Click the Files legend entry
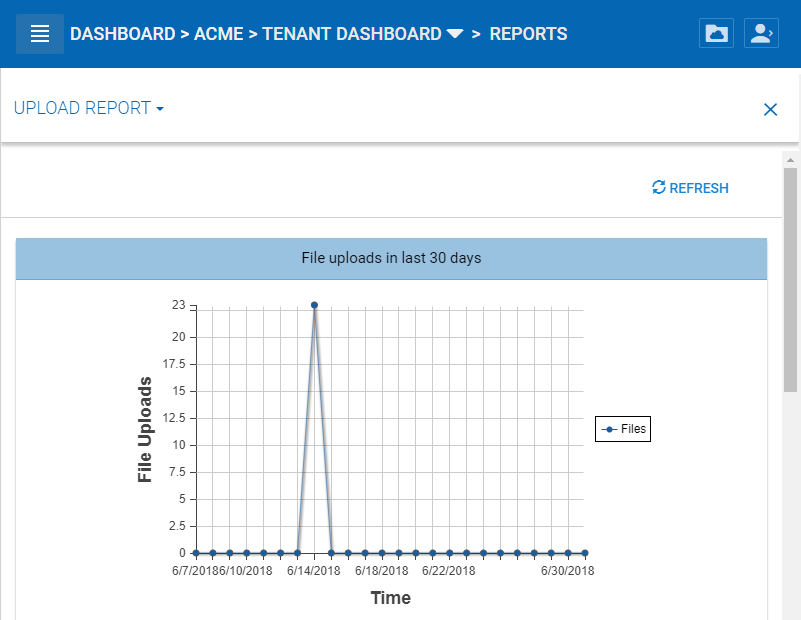The width and height of the screenshot is (801, 620). (623, 429)
